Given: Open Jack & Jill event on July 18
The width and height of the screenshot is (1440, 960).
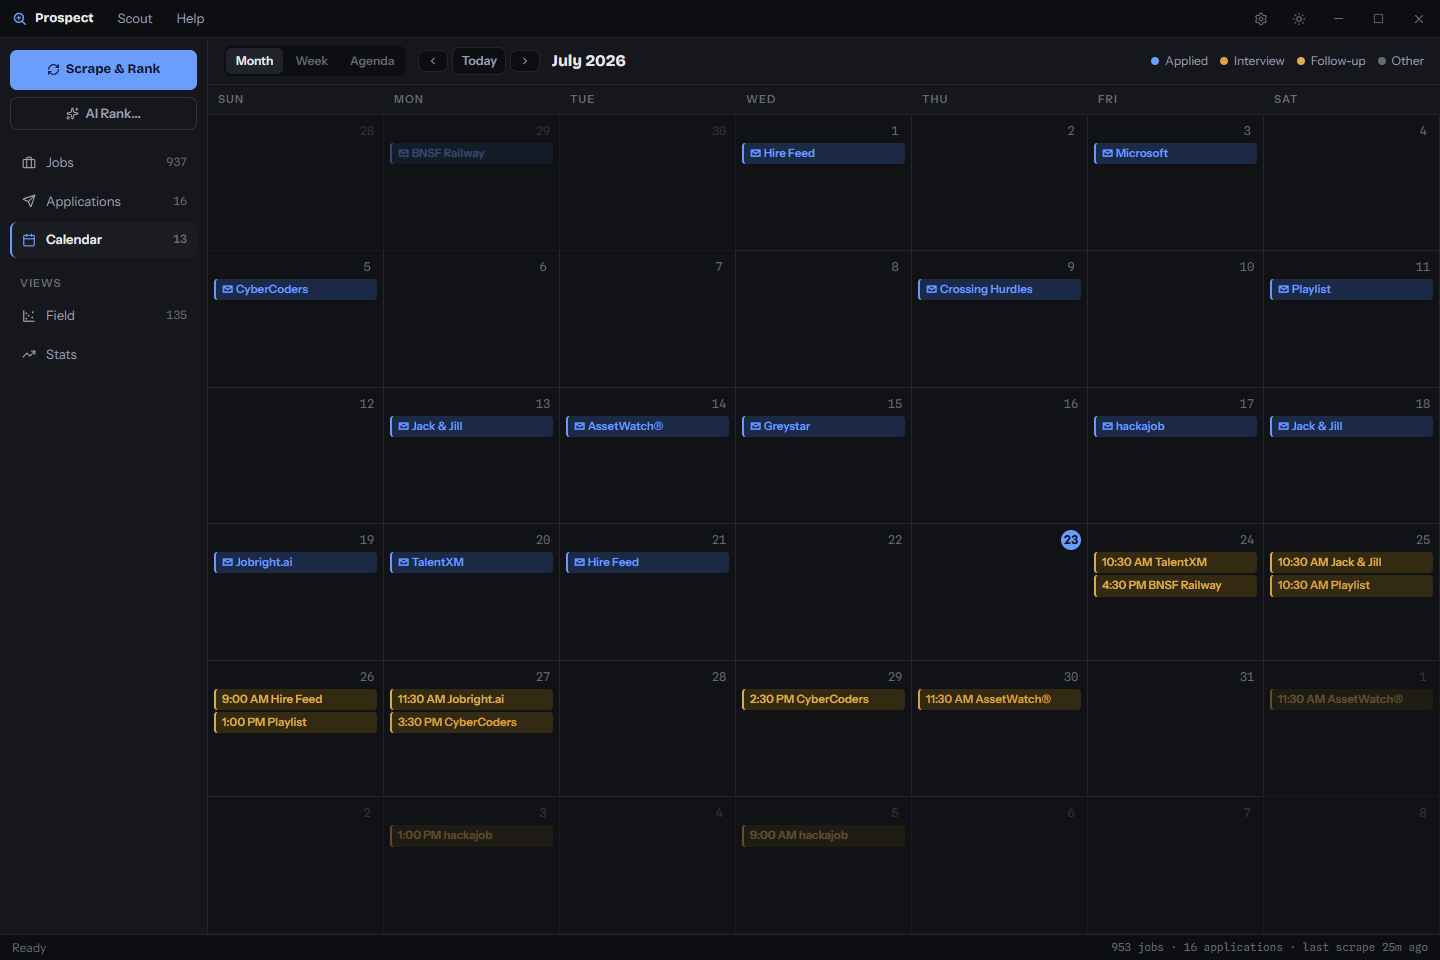Looking at the screenshot, I should (x=1351, y=427).
